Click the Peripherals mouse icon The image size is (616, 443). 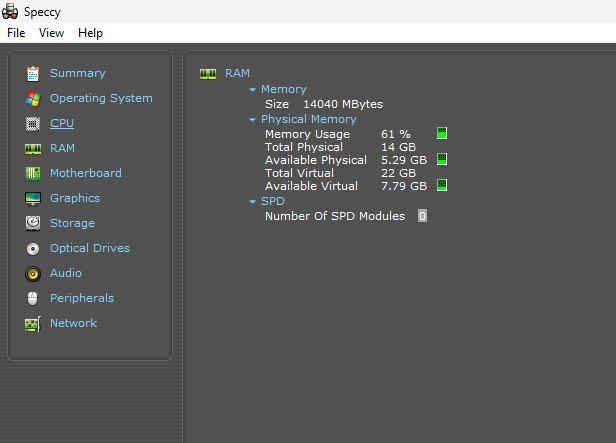(x=33, y=298)
